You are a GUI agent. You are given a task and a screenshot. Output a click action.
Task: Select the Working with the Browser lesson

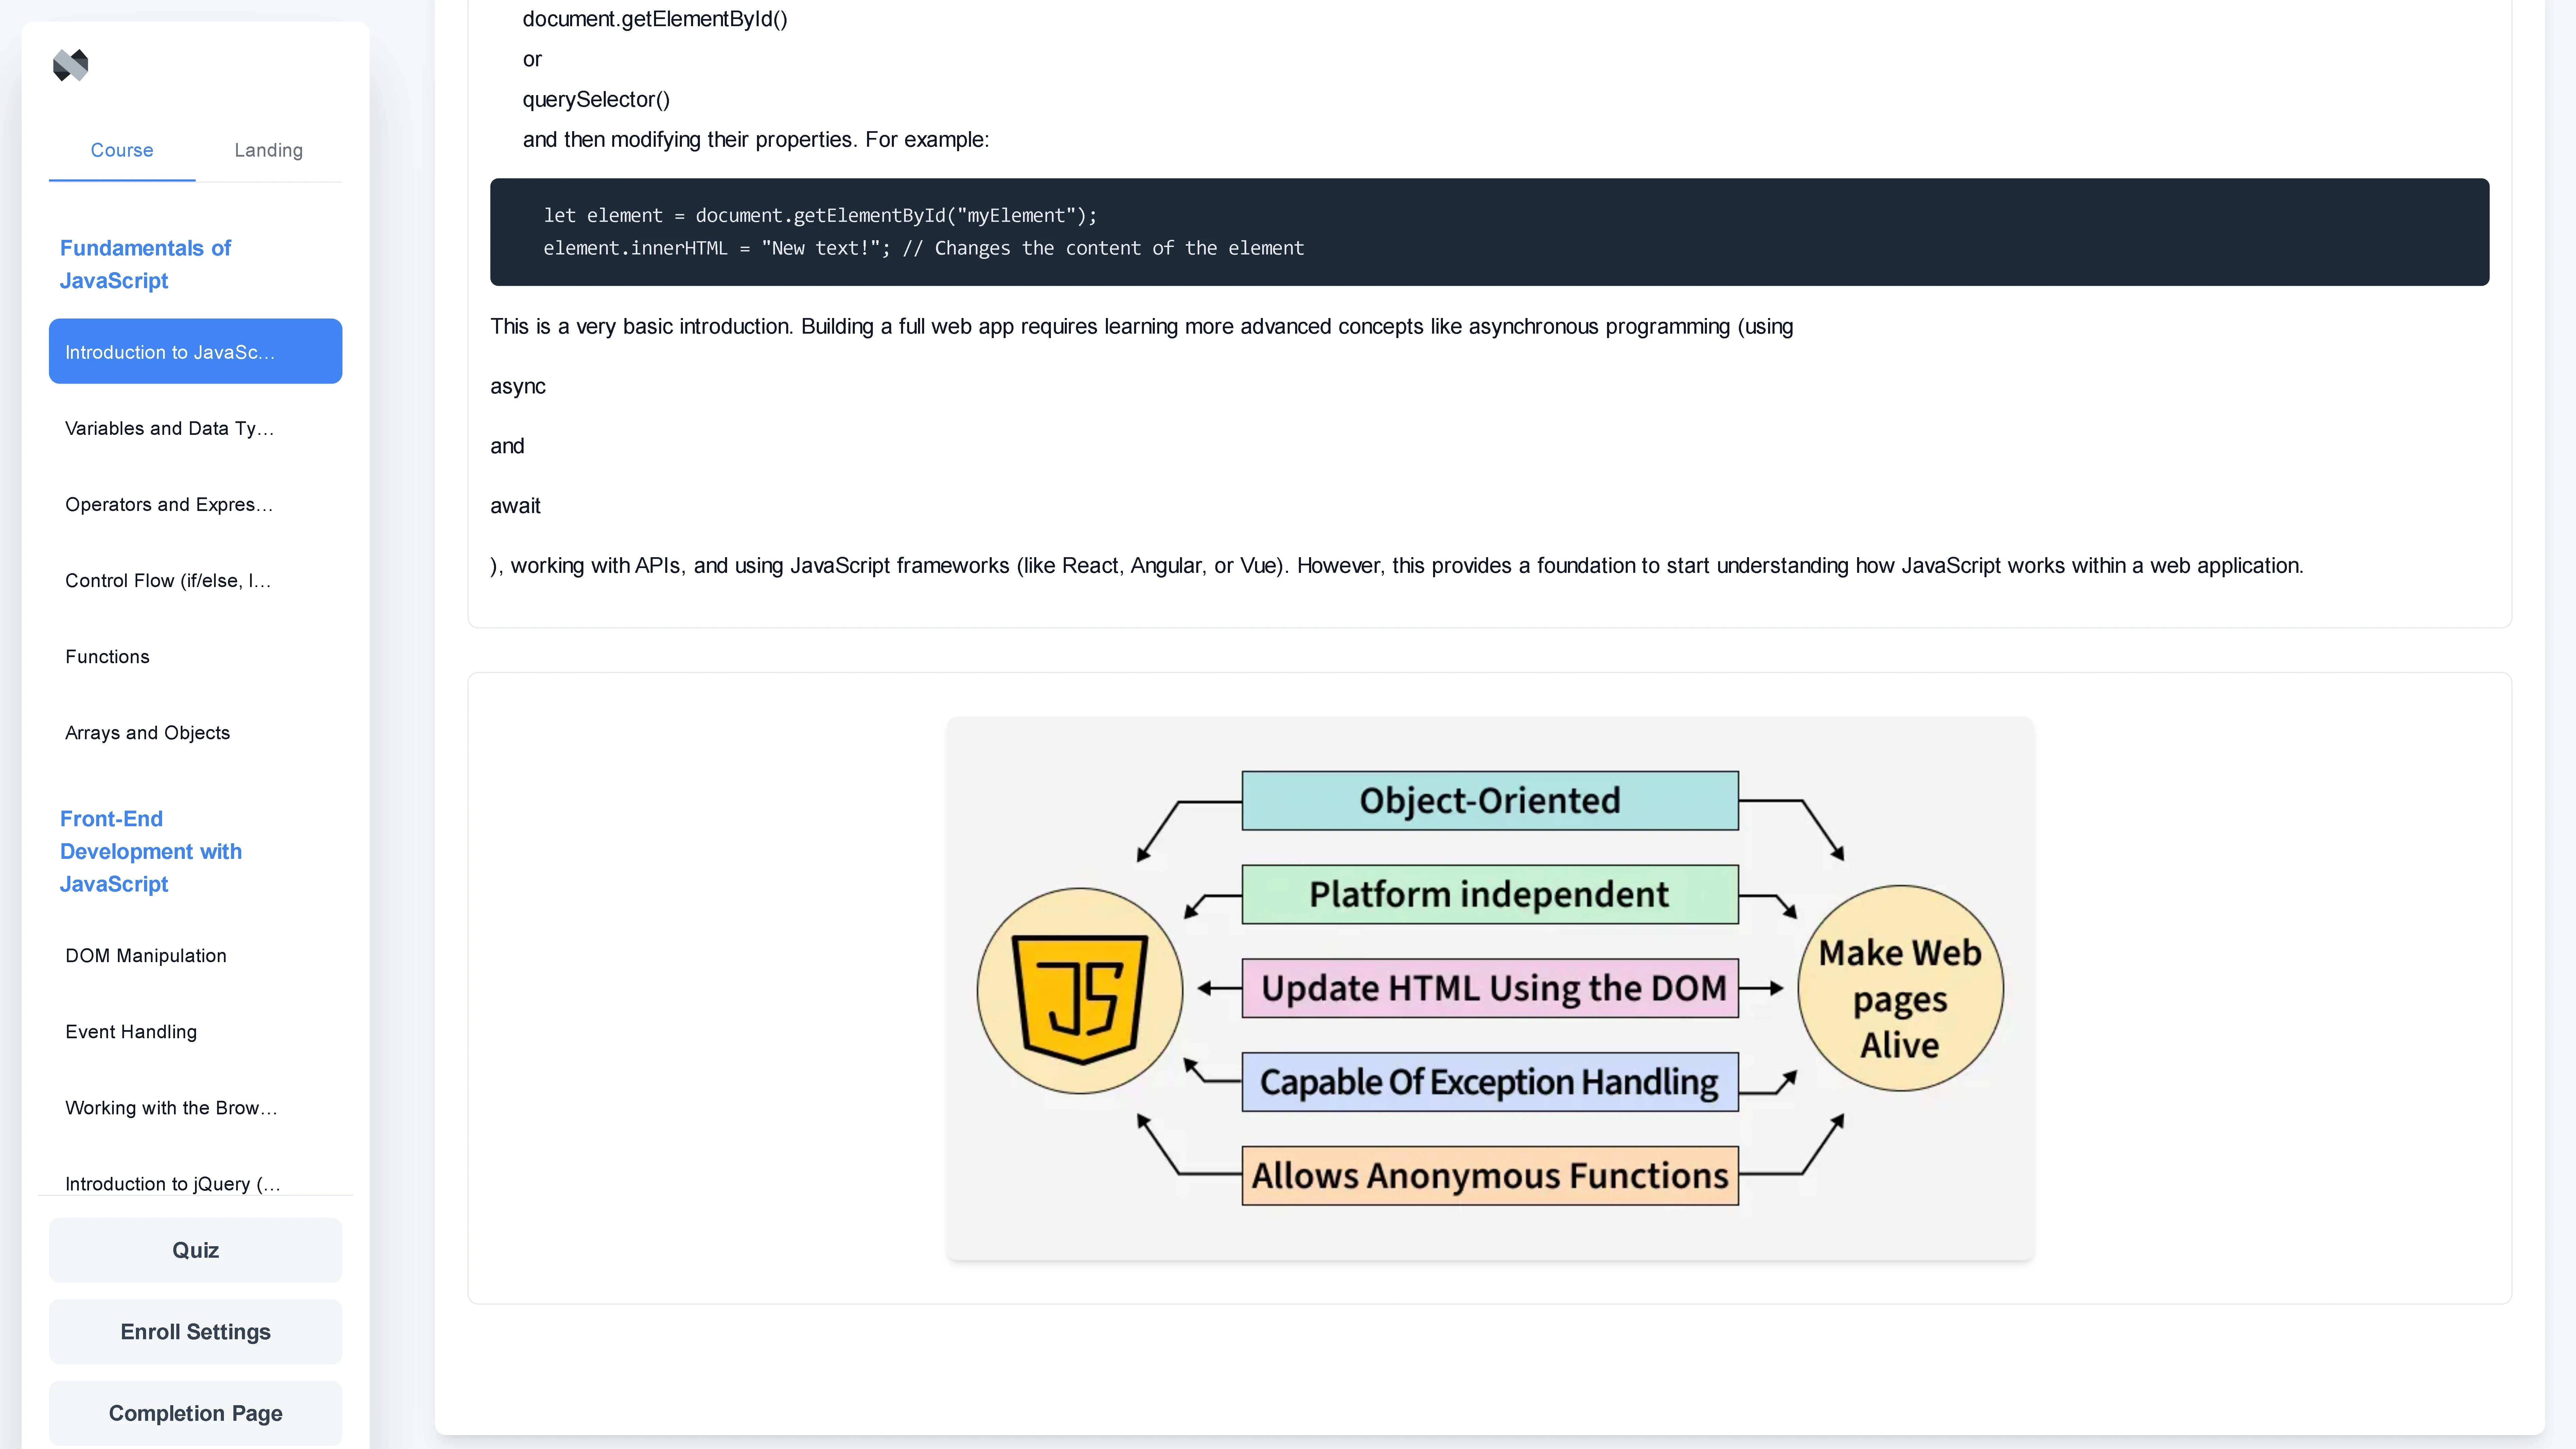pos(171,1107)
